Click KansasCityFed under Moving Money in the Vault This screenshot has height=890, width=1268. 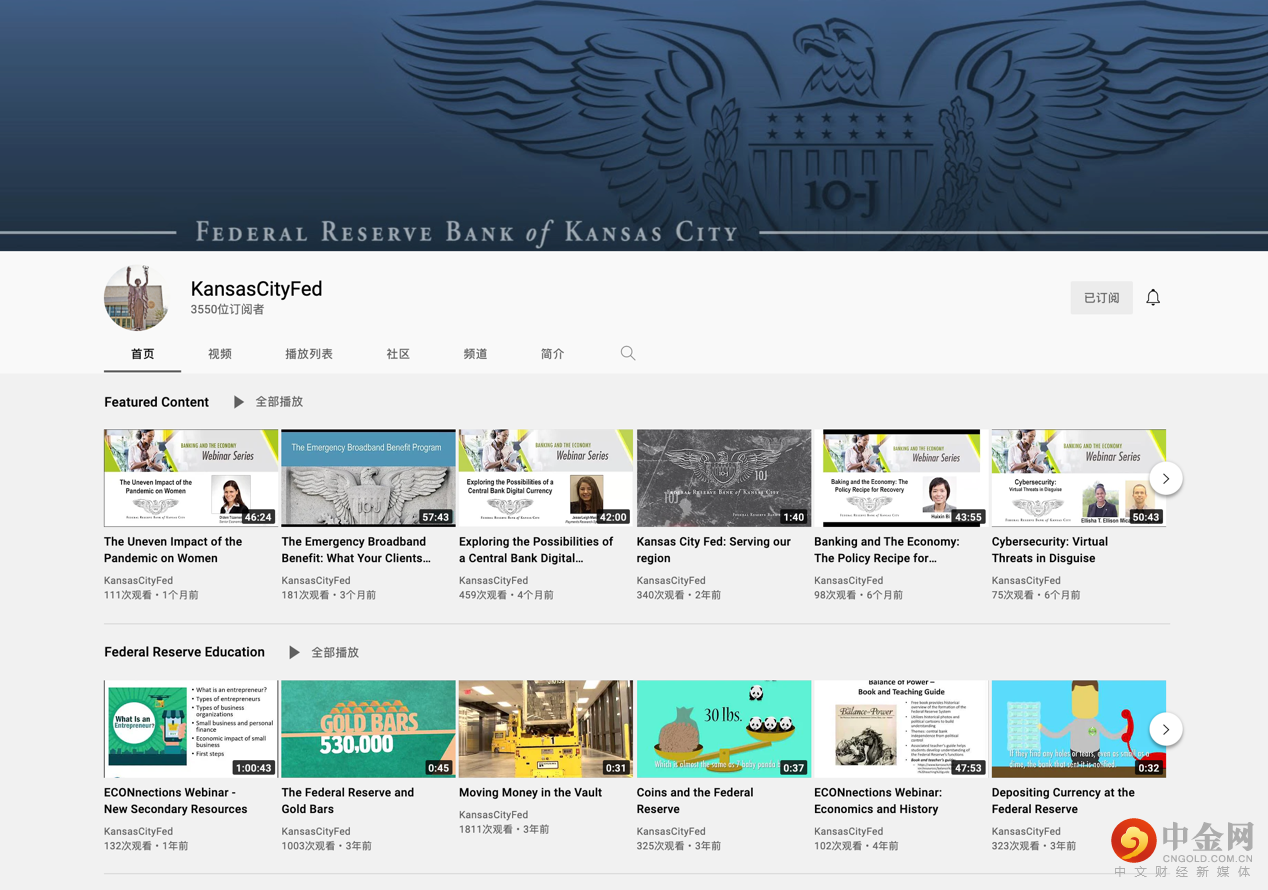point(493,815)
